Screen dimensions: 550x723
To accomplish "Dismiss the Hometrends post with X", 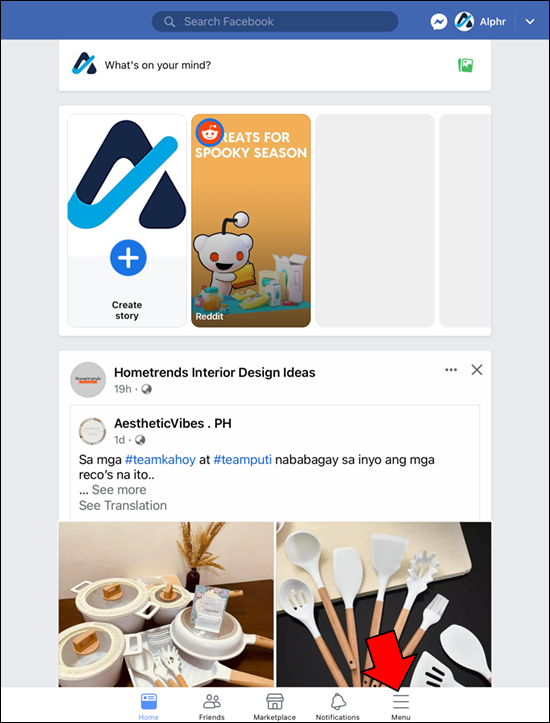I will 477,370.
